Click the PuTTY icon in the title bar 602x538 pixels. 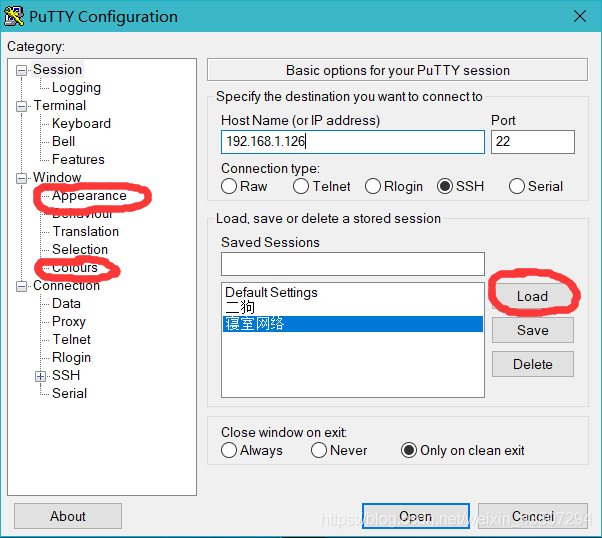tap(14, 17)
